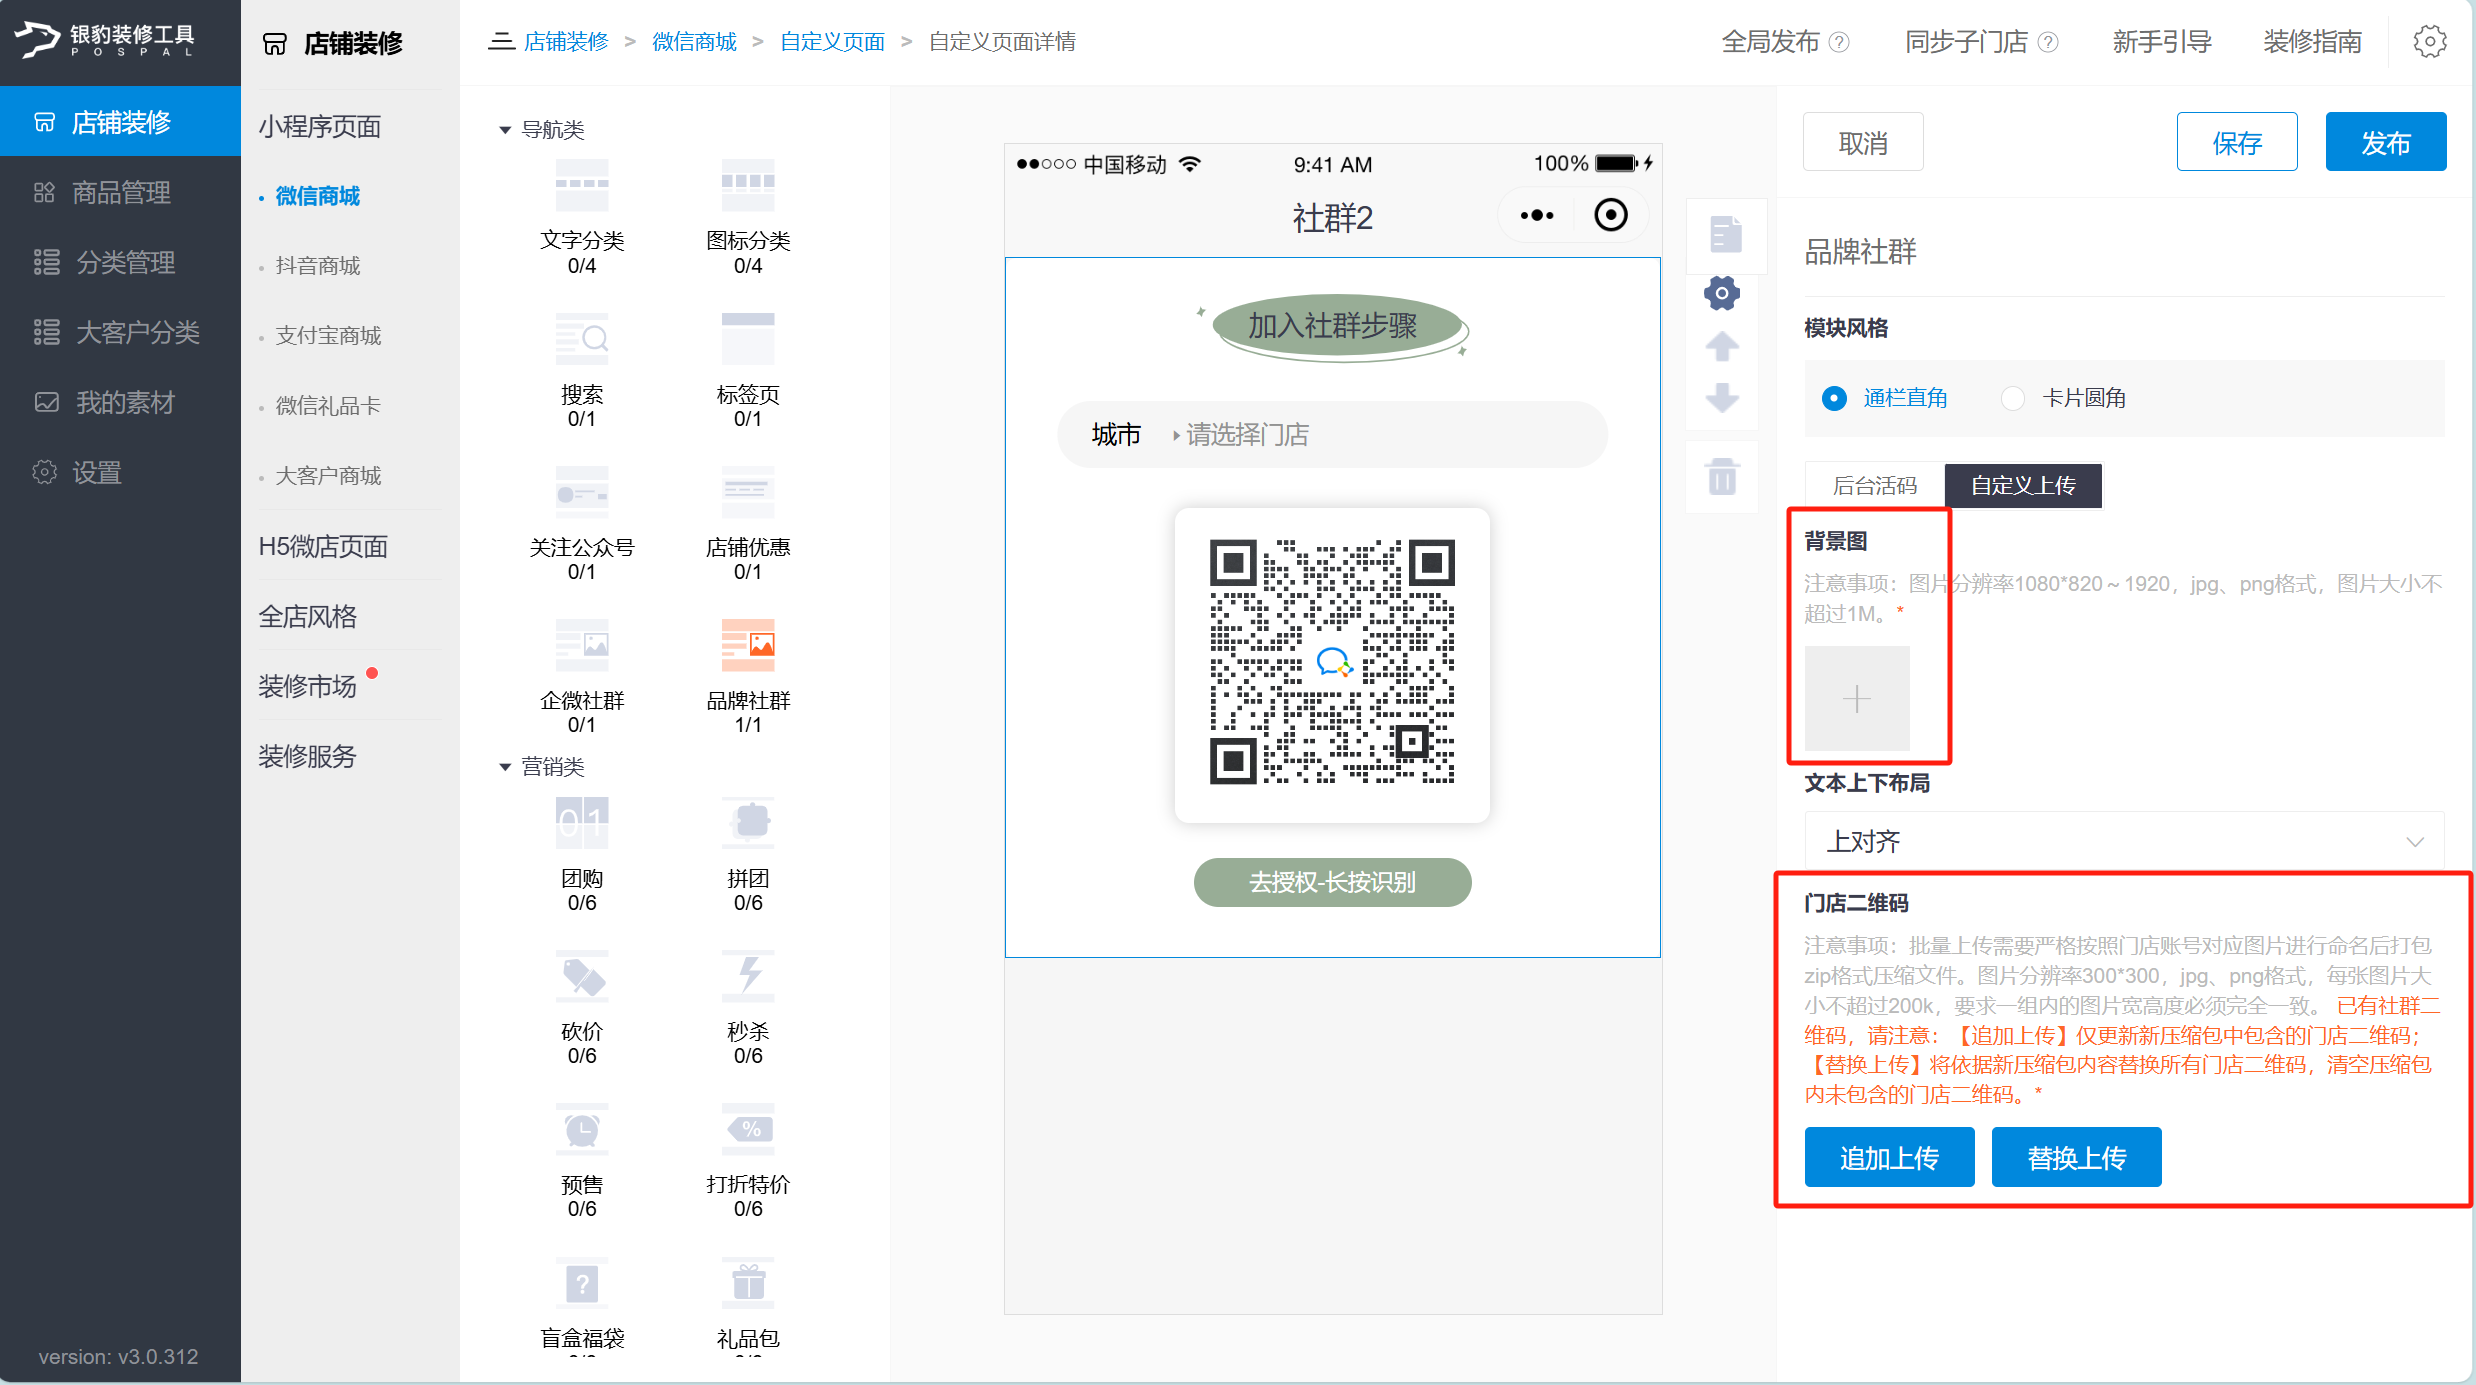2476x1385 pixels.
Task: Go to 自定义页面 breadcrumb link
Action: [832, 42]
